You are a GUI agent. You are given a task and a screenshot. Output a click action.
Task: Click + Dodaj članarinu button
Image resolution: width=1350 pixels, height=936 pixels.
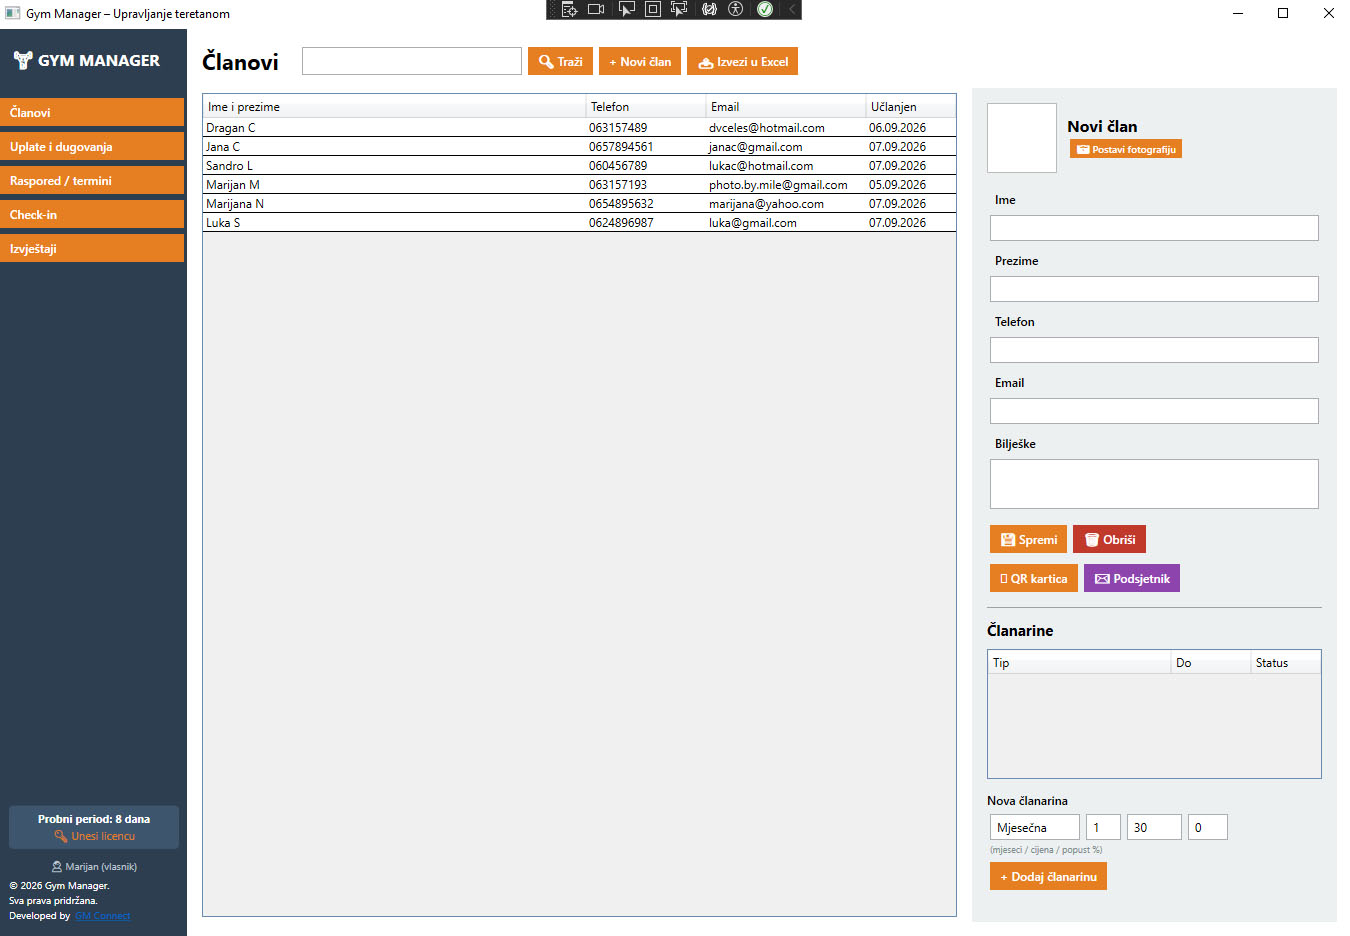point(1048,876)
